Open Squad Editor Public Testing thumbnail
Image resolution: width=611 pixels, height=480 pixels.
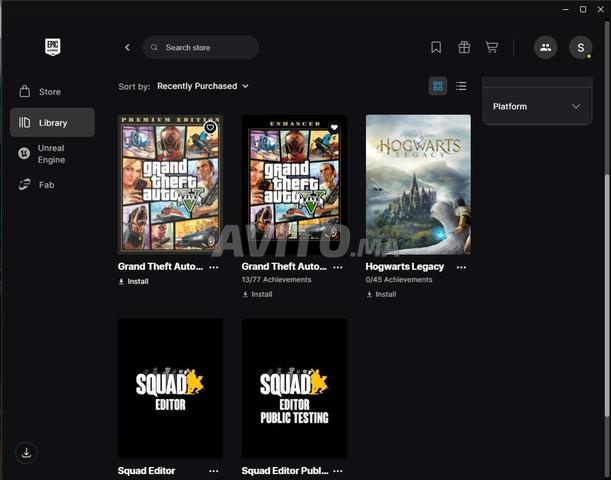click(294, 388)
